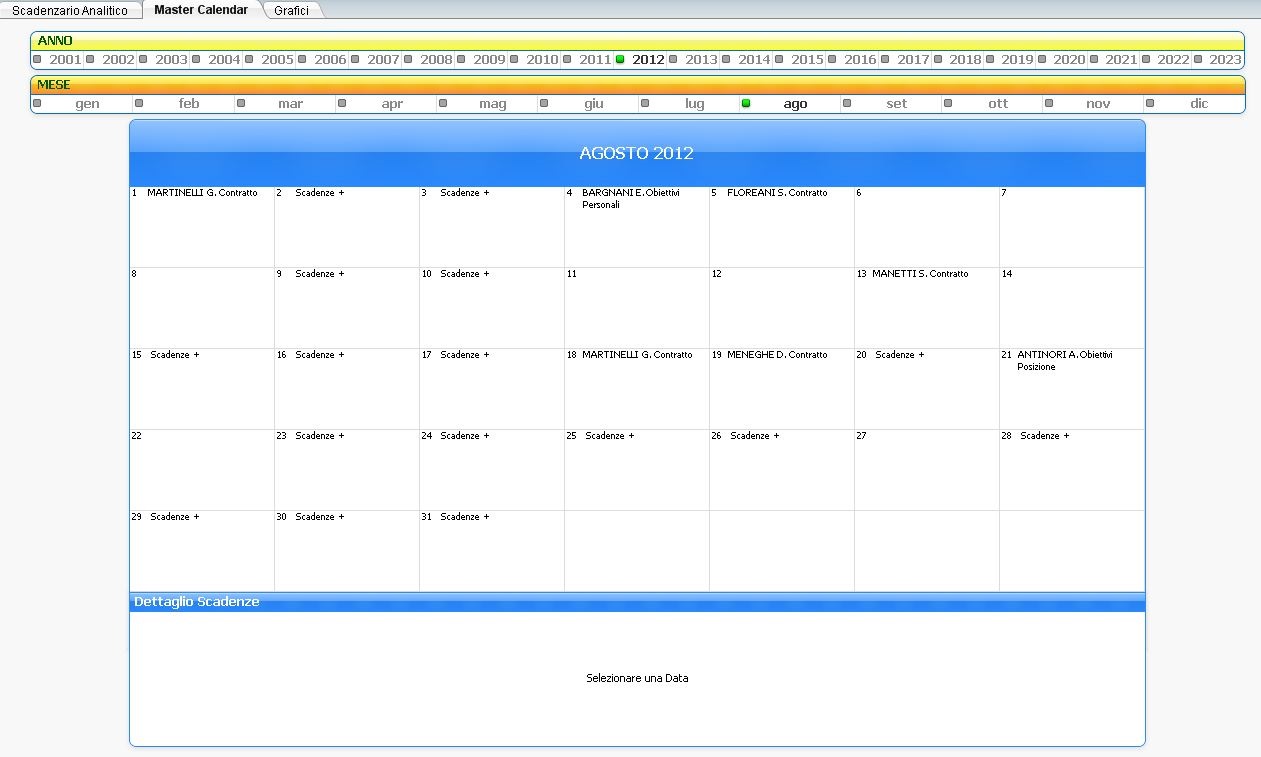Expand Scadenze + on day 9

tap(320, 274)
